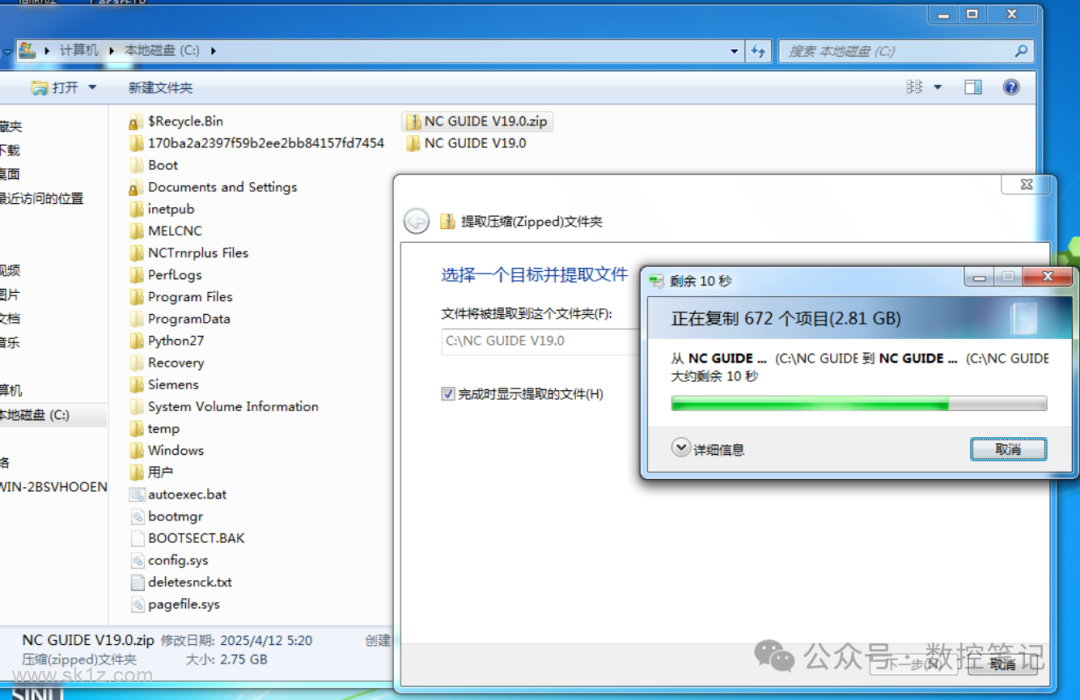1080x700 pixels.
Task: Select the config.sys file
Action: [x=169, y=561]
